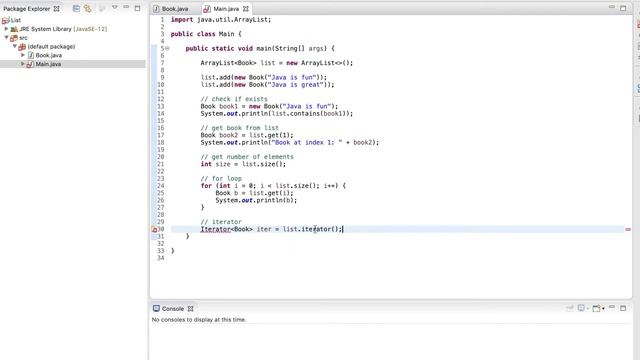Click the 'int size = list.size();' line
The width and height of the screenshot is (640, 360).
coord(243,164)
